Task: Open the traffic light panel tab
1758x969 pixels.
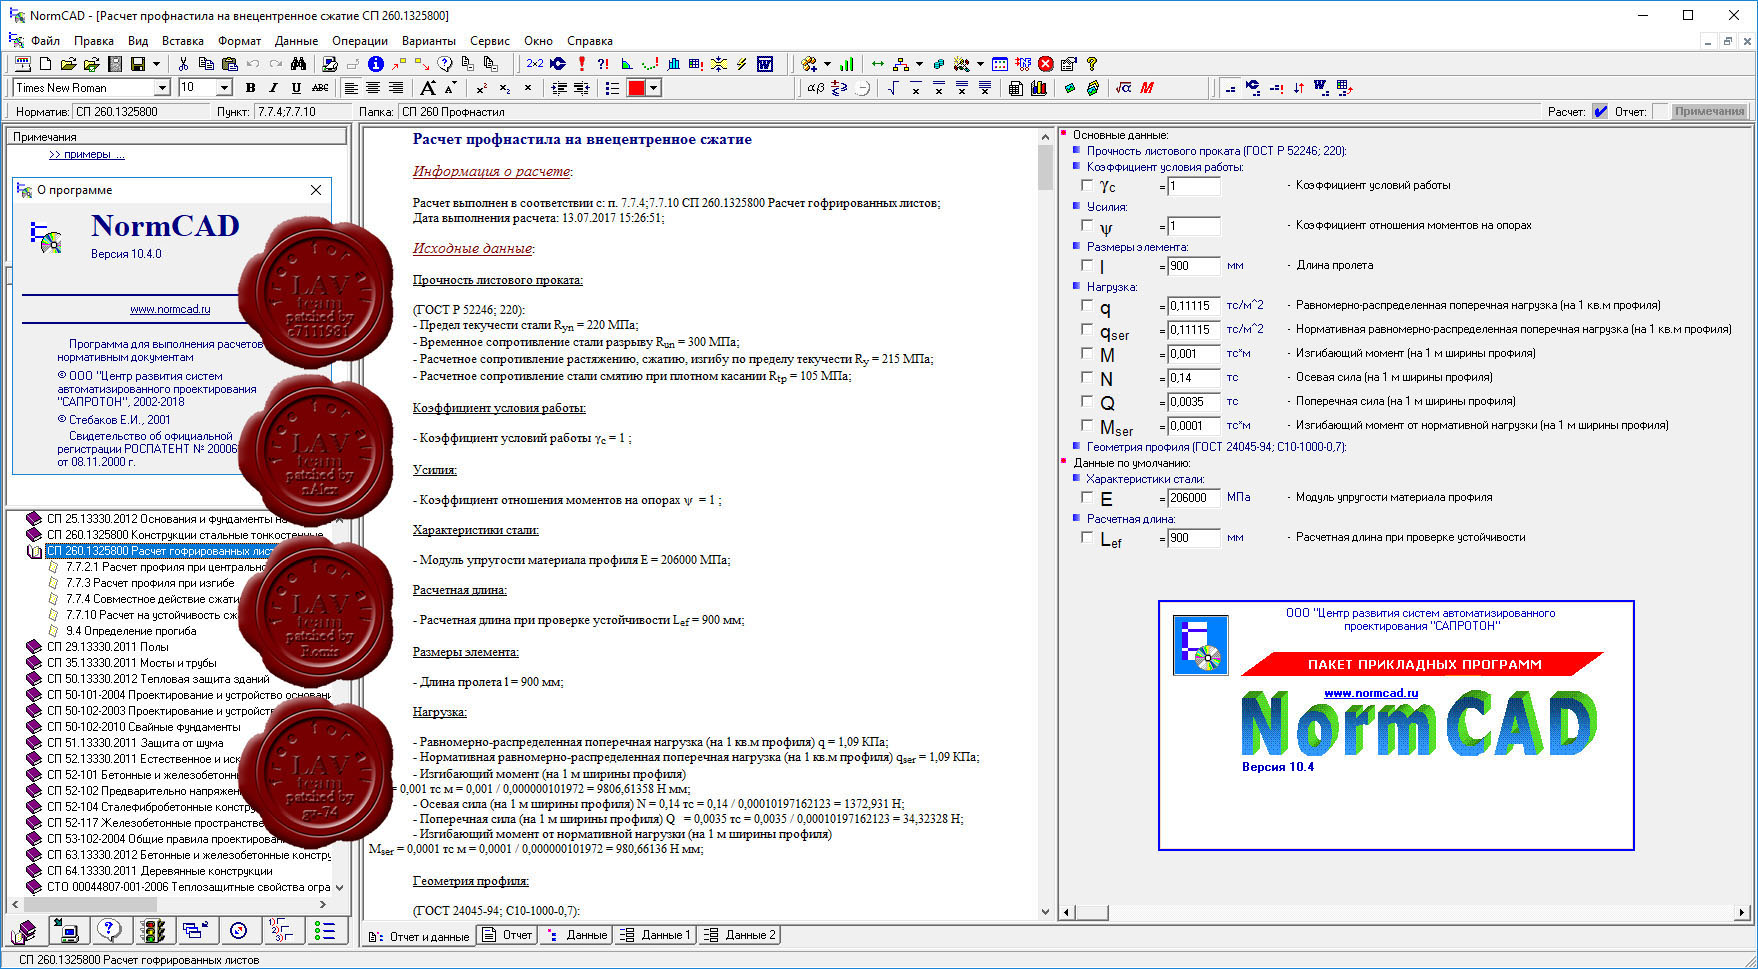Action: coord(153,931)
